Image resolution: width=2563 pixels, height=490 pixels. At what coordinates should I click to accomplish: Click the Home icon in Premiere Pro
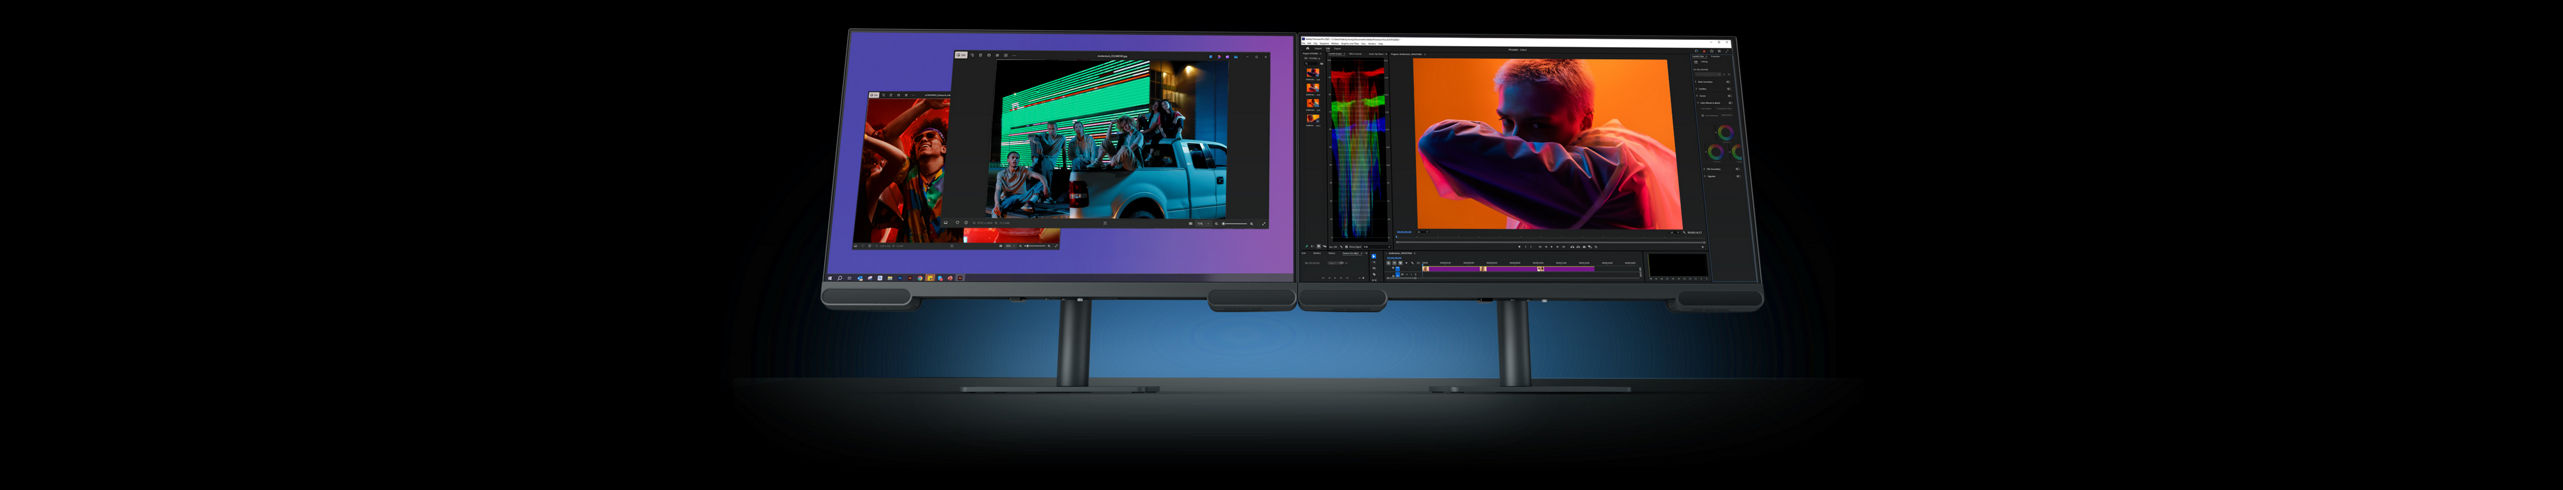click(1308, 49)
